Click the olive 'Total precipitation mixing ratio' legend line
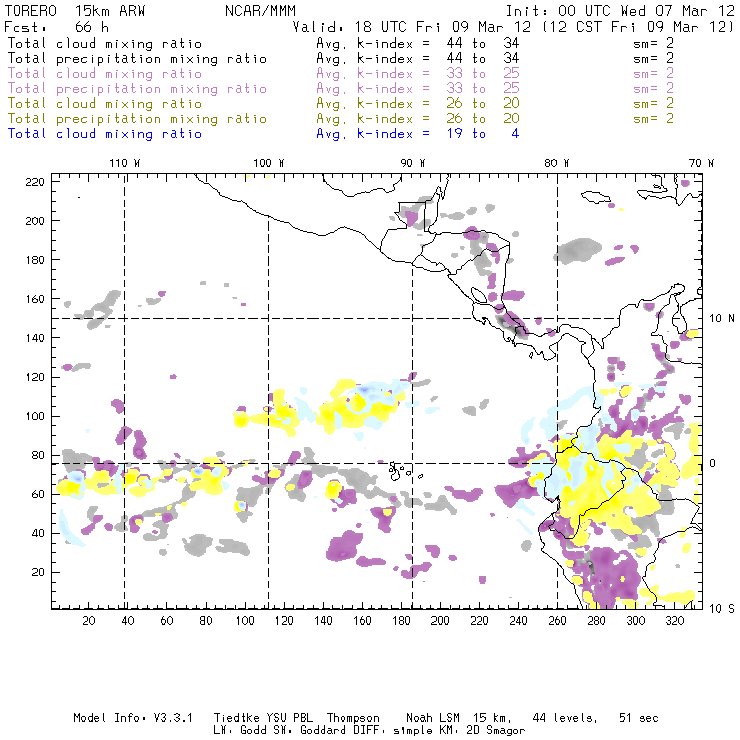Screen dimensions: 740x740 tap(137, 118)
